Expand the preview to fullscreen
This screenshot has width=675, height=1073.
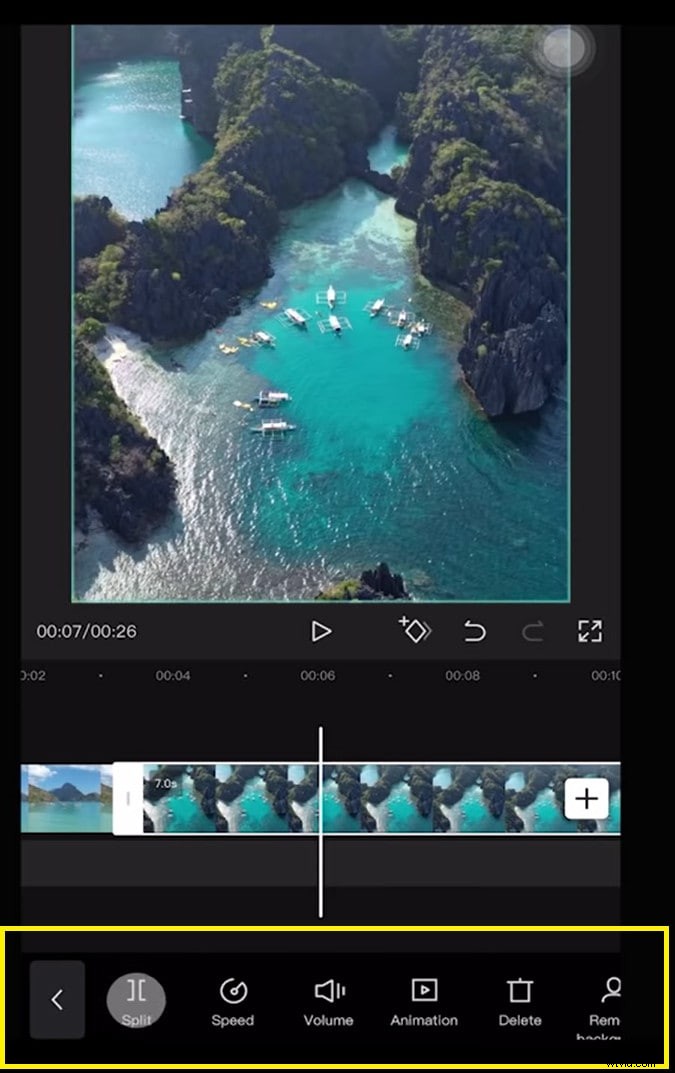(590, 631)
